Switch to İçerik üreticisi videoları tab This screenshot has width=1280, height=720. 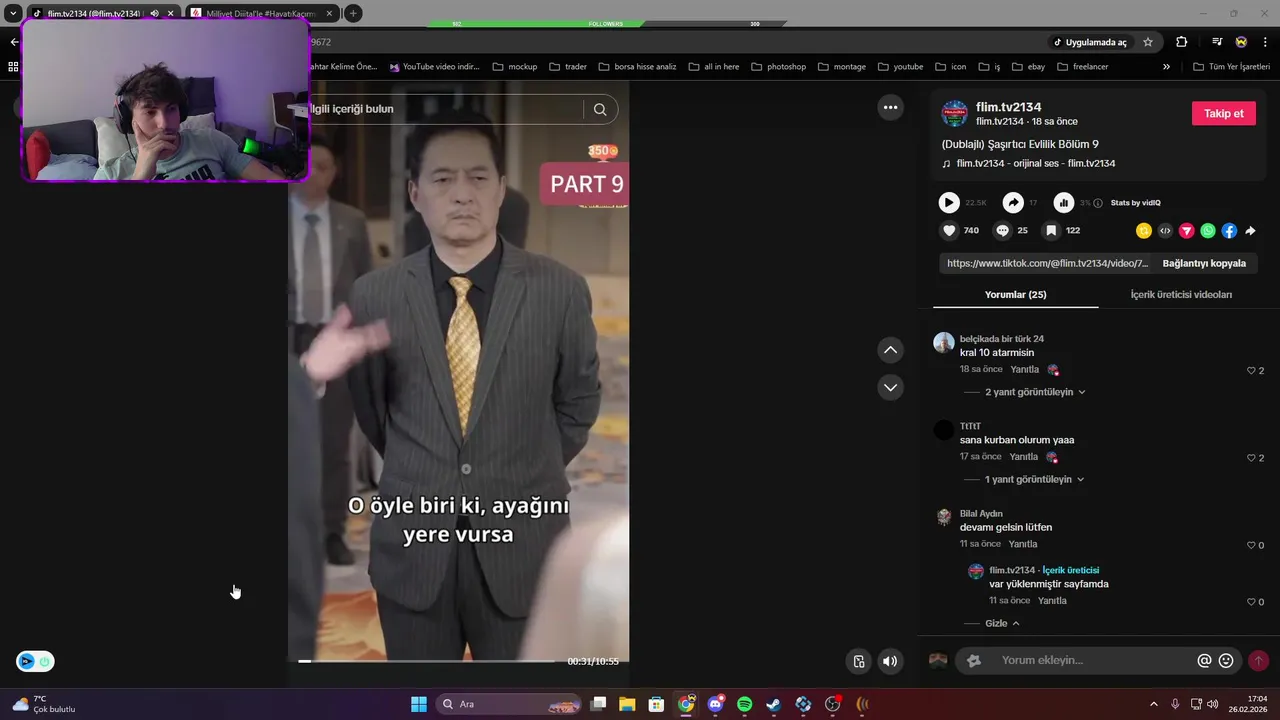[x=1181, y=295]
